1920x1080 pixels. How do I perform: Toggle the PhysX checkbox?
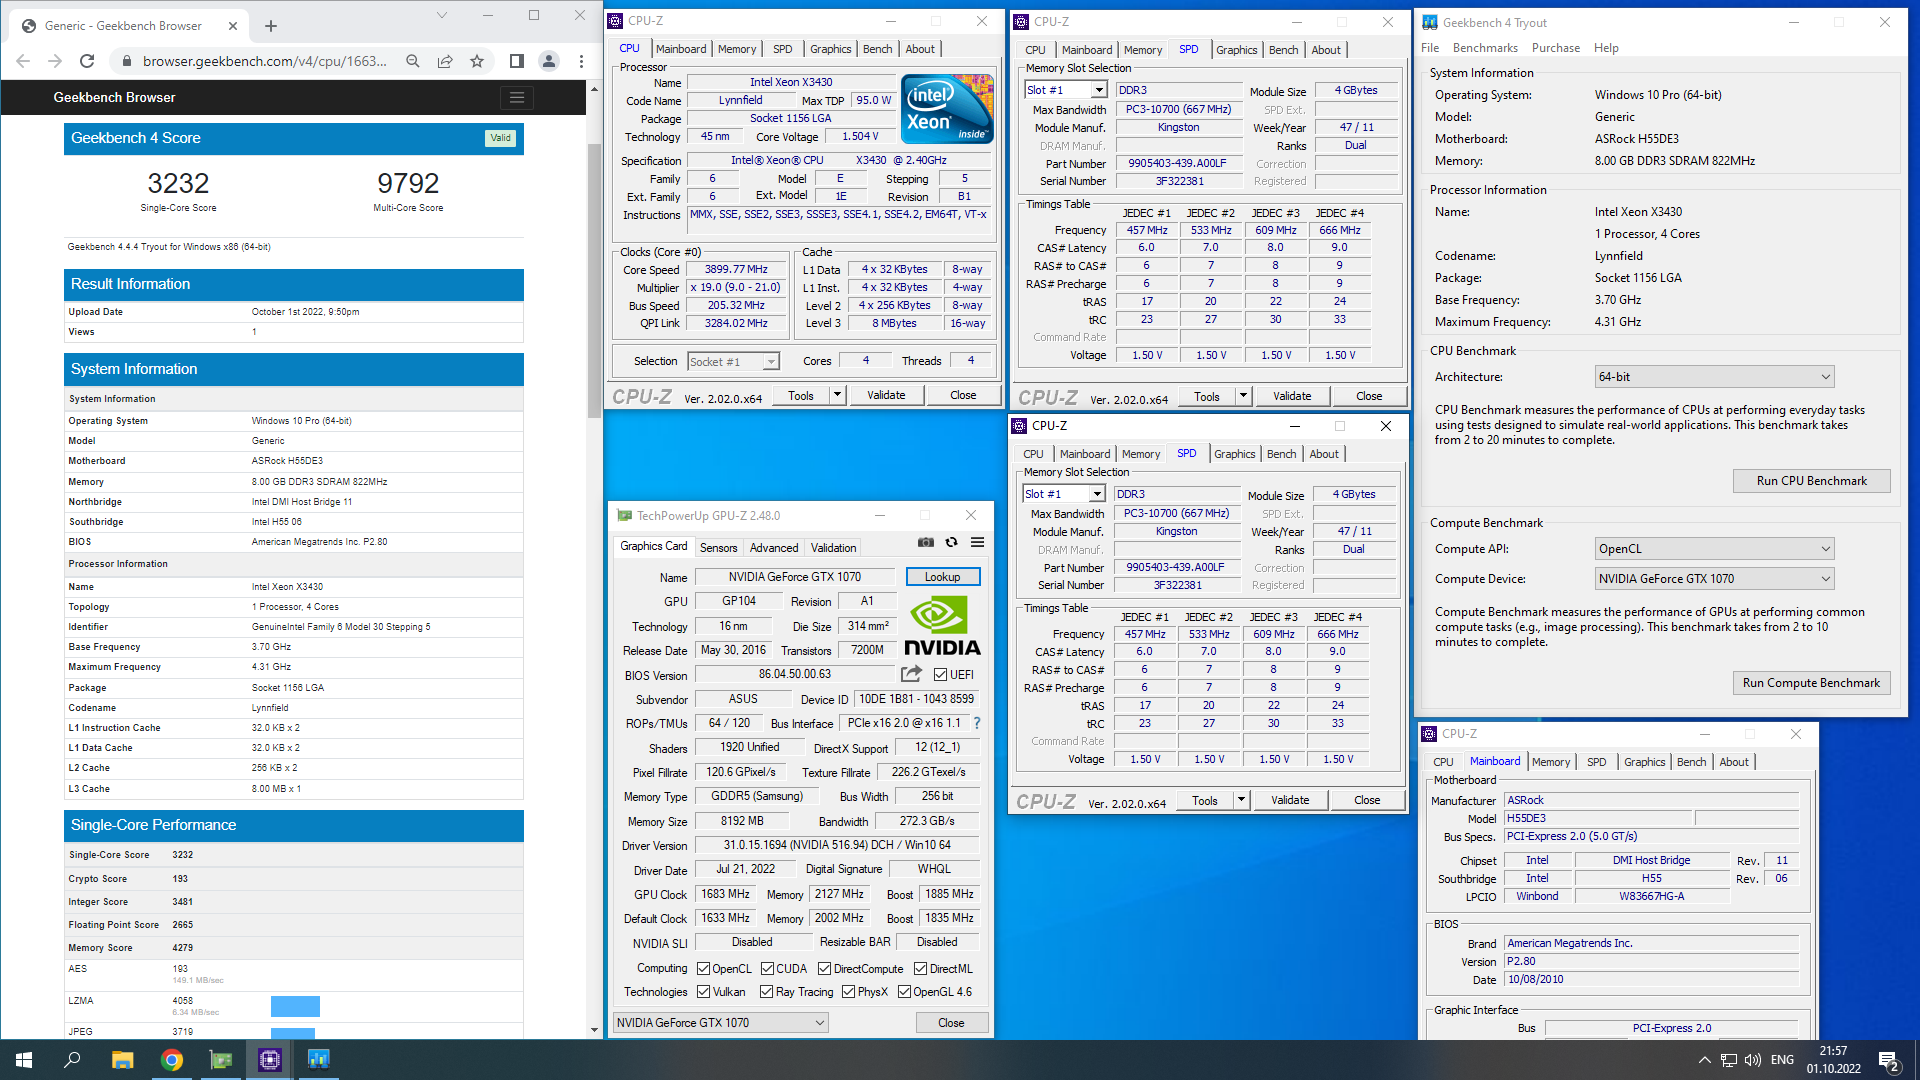click(x=848, y=992)
